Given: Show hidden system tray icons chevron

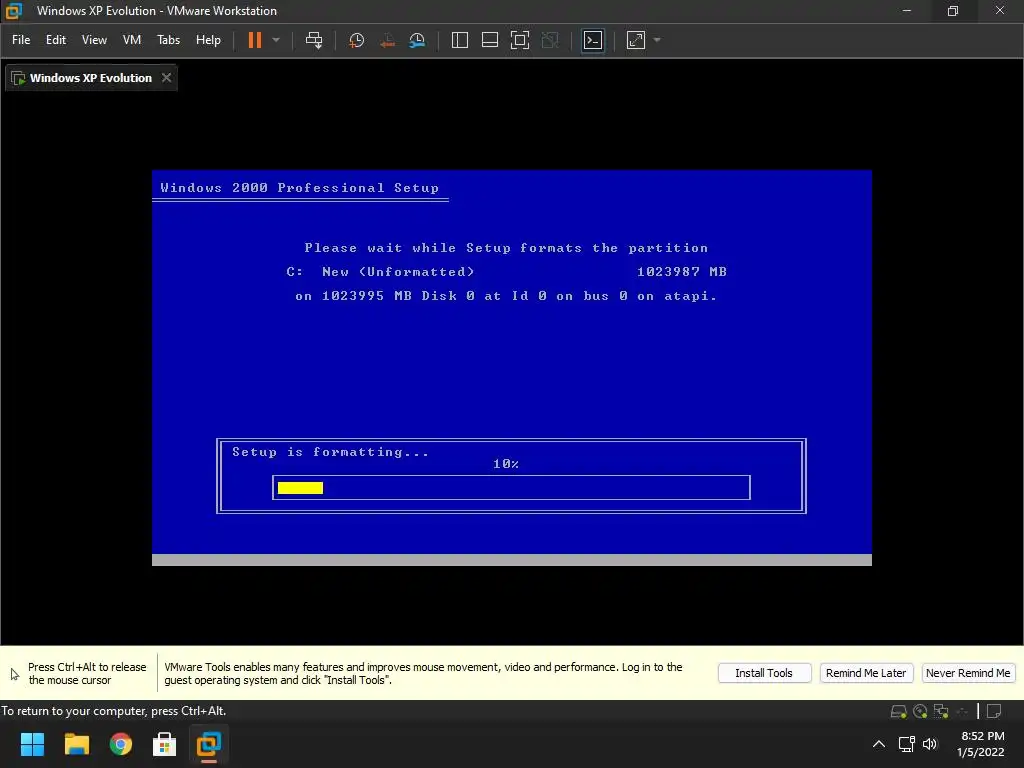Looking at the screenshot, I should point(879,744).
